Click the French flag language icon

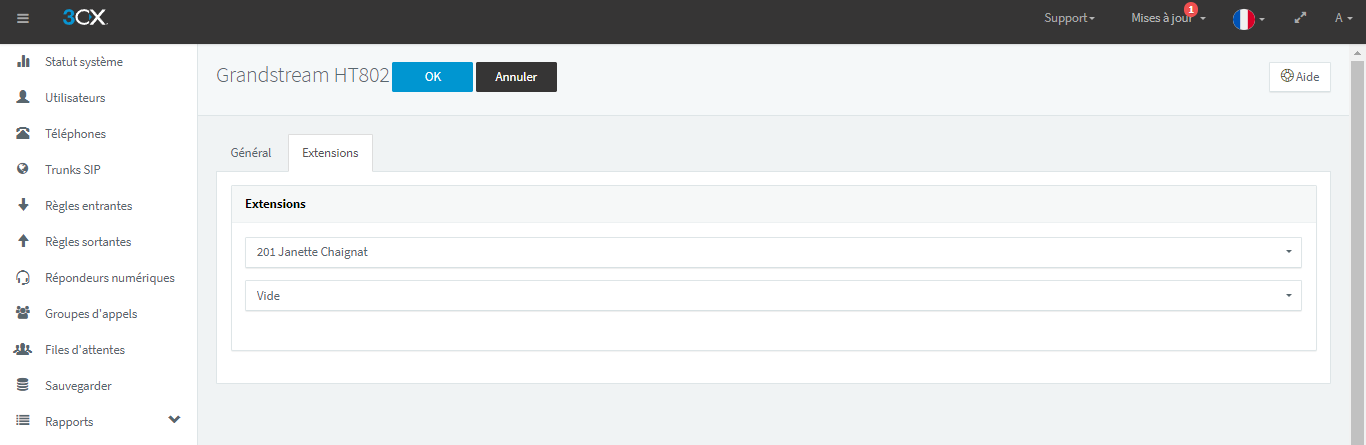pyautogui.click(x=1244, y=19)
